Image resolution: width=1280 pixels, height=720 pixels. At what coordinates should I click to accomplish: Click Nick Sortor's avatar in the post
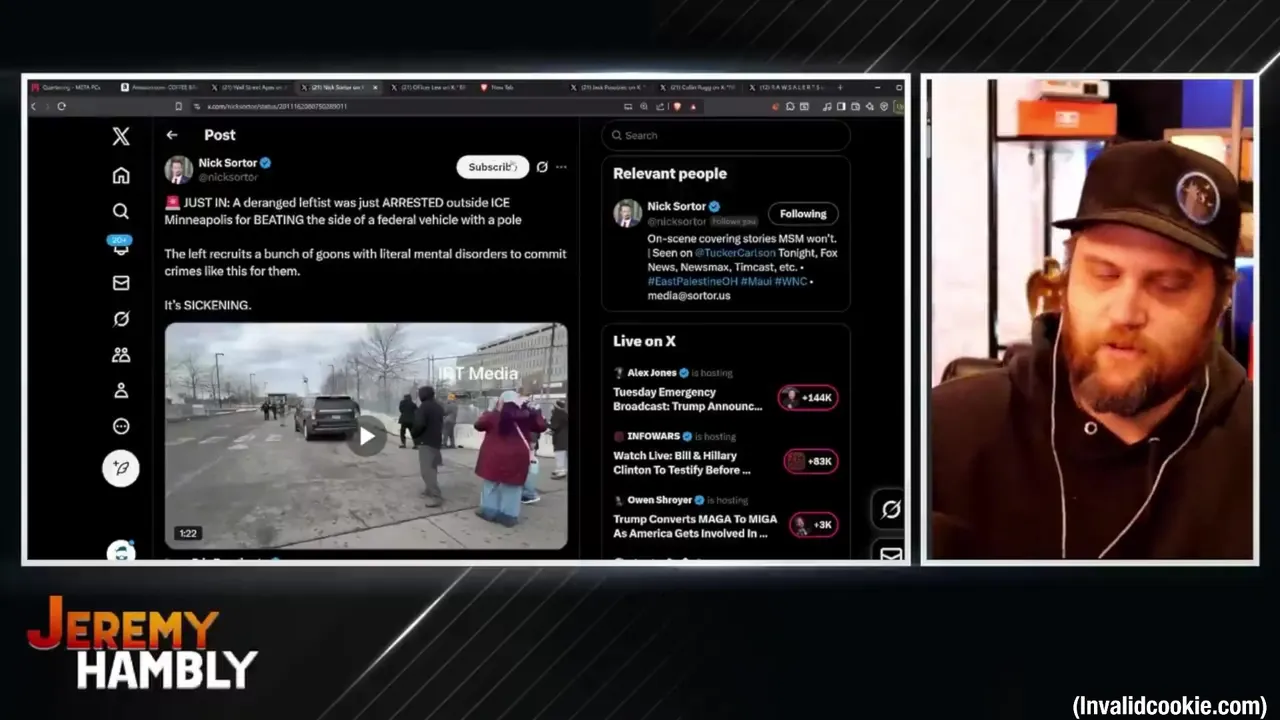coord(178,169)
